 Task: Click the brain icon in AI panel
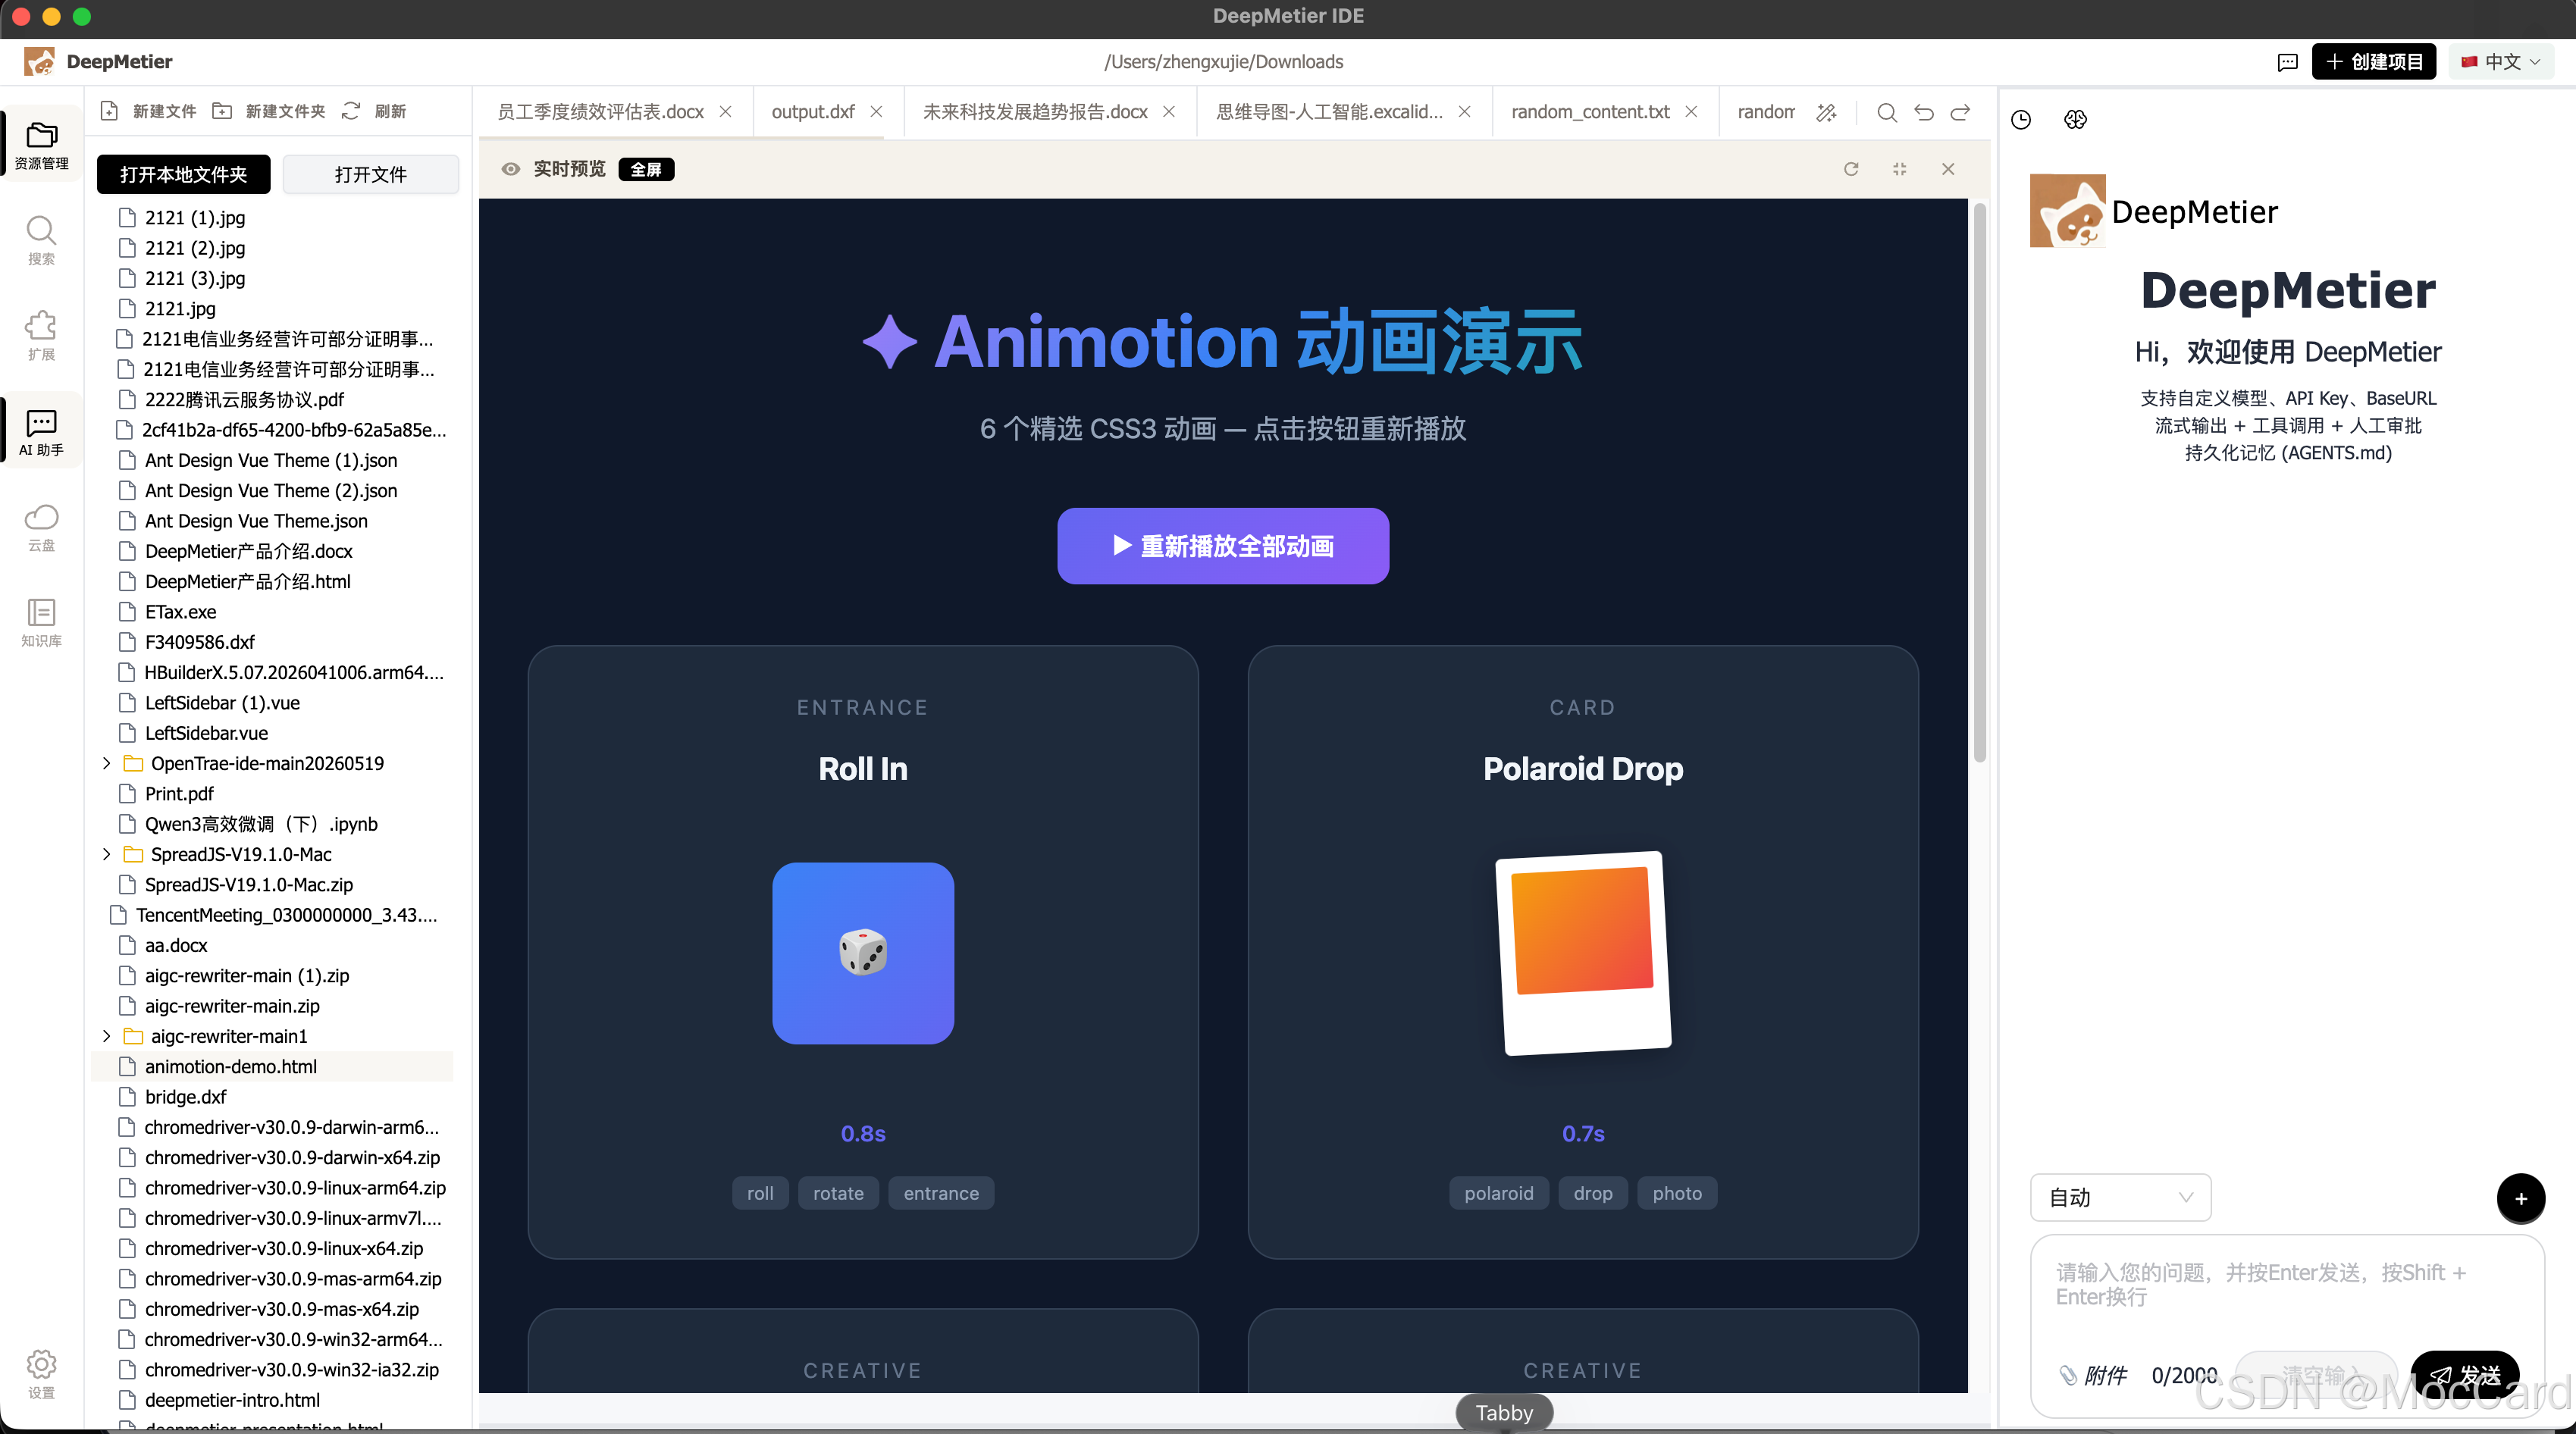point(2075,119)
